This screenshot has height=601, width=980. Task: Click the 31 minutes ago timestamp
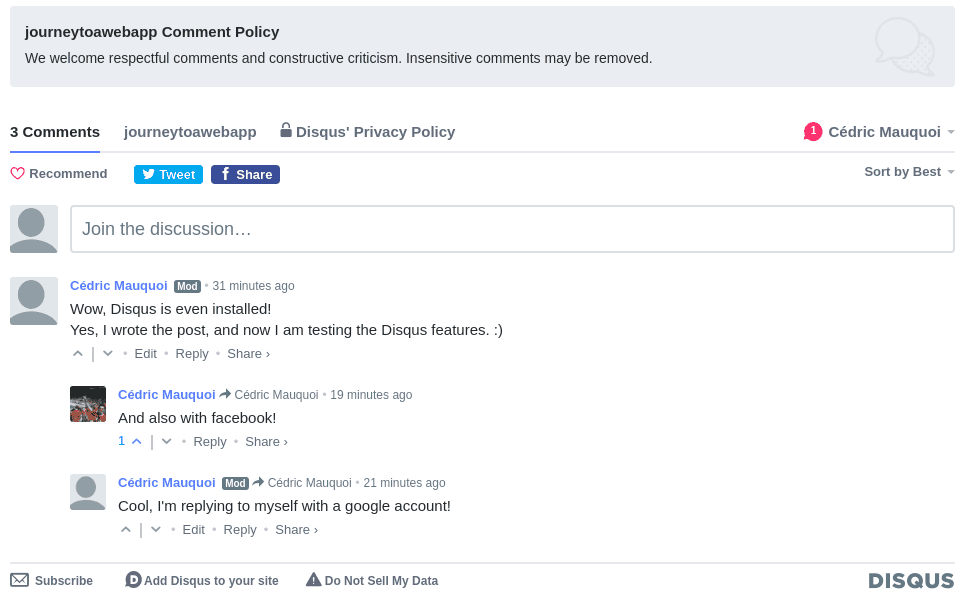pyautogui.click(x=253, y=286)
